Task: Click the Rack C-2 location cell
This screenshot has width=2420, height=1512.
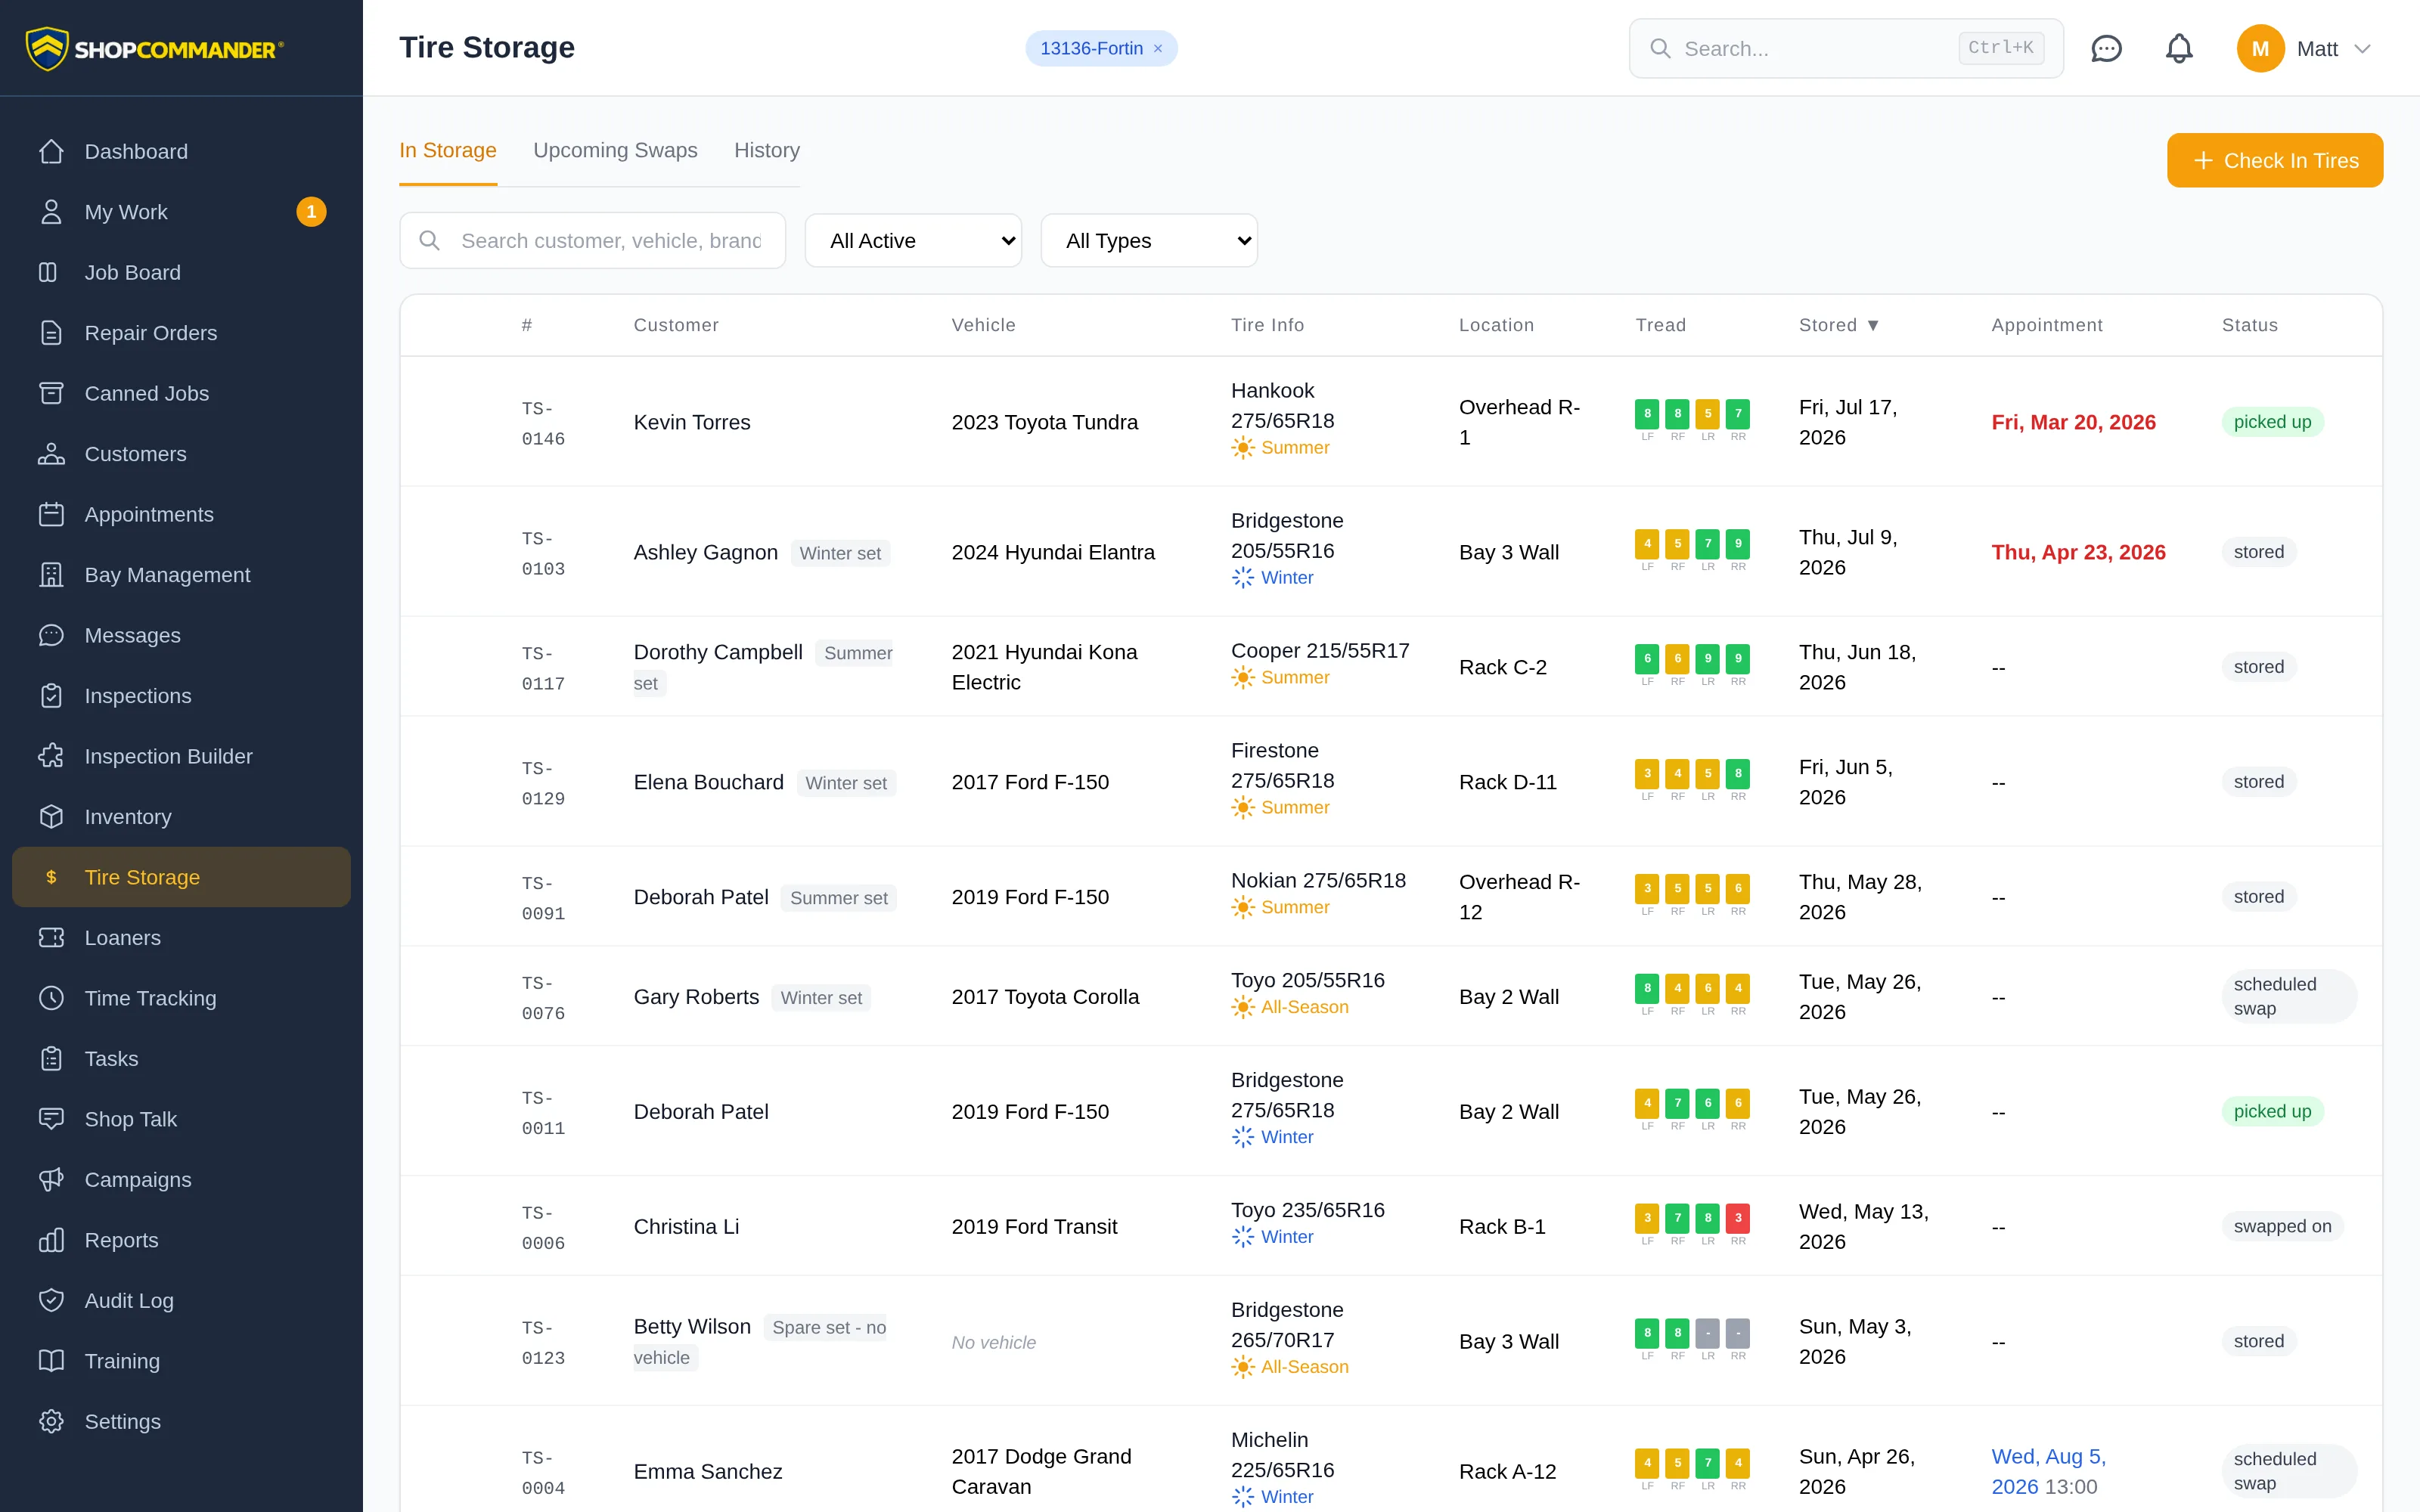Action: (x=1502, y=667)
